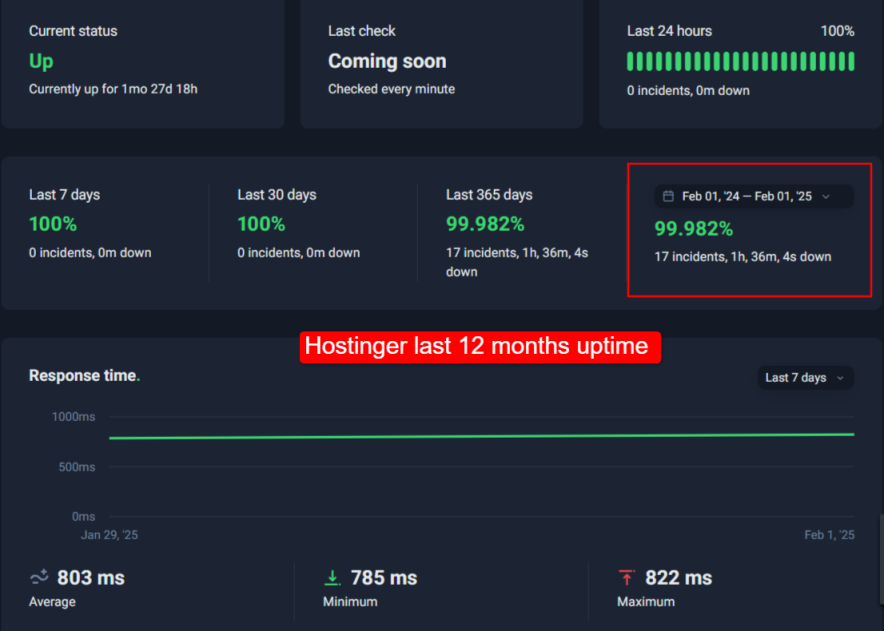Click the average response time icon
The height and width of the screenshot is (631, 884).
(x=39, y=577)
